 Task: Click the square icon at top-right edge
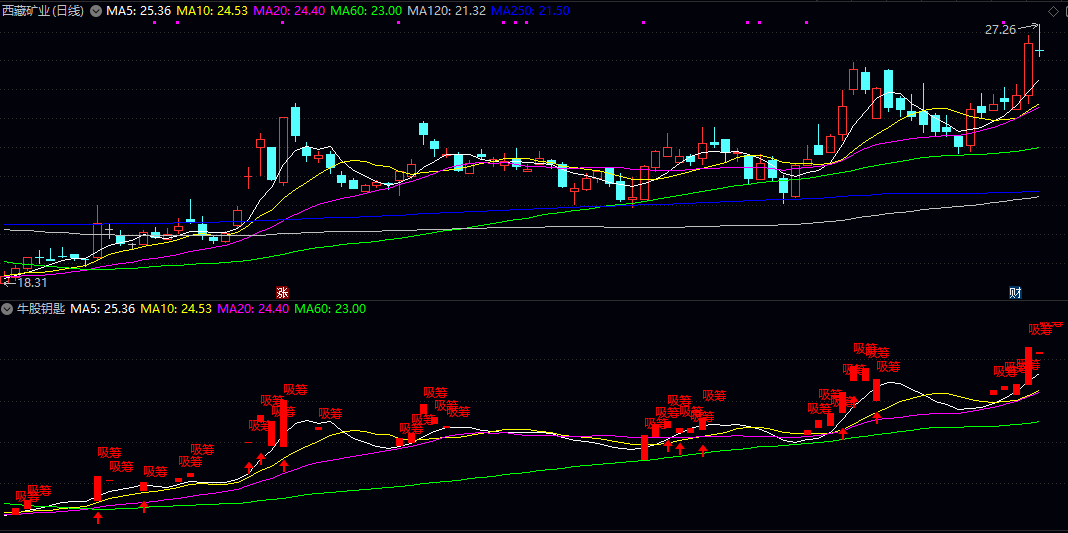[1064, 11]
